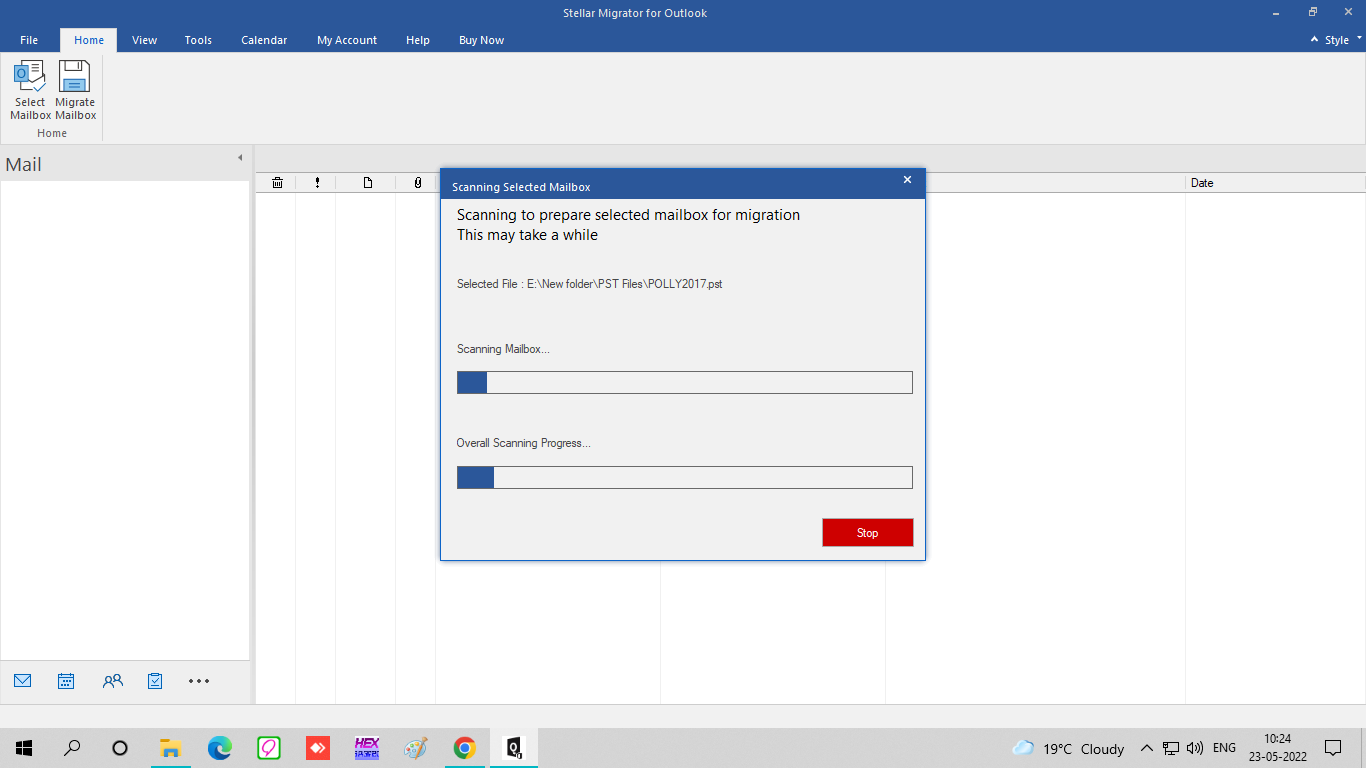Open the volume control in system tray

point(1194,748)
